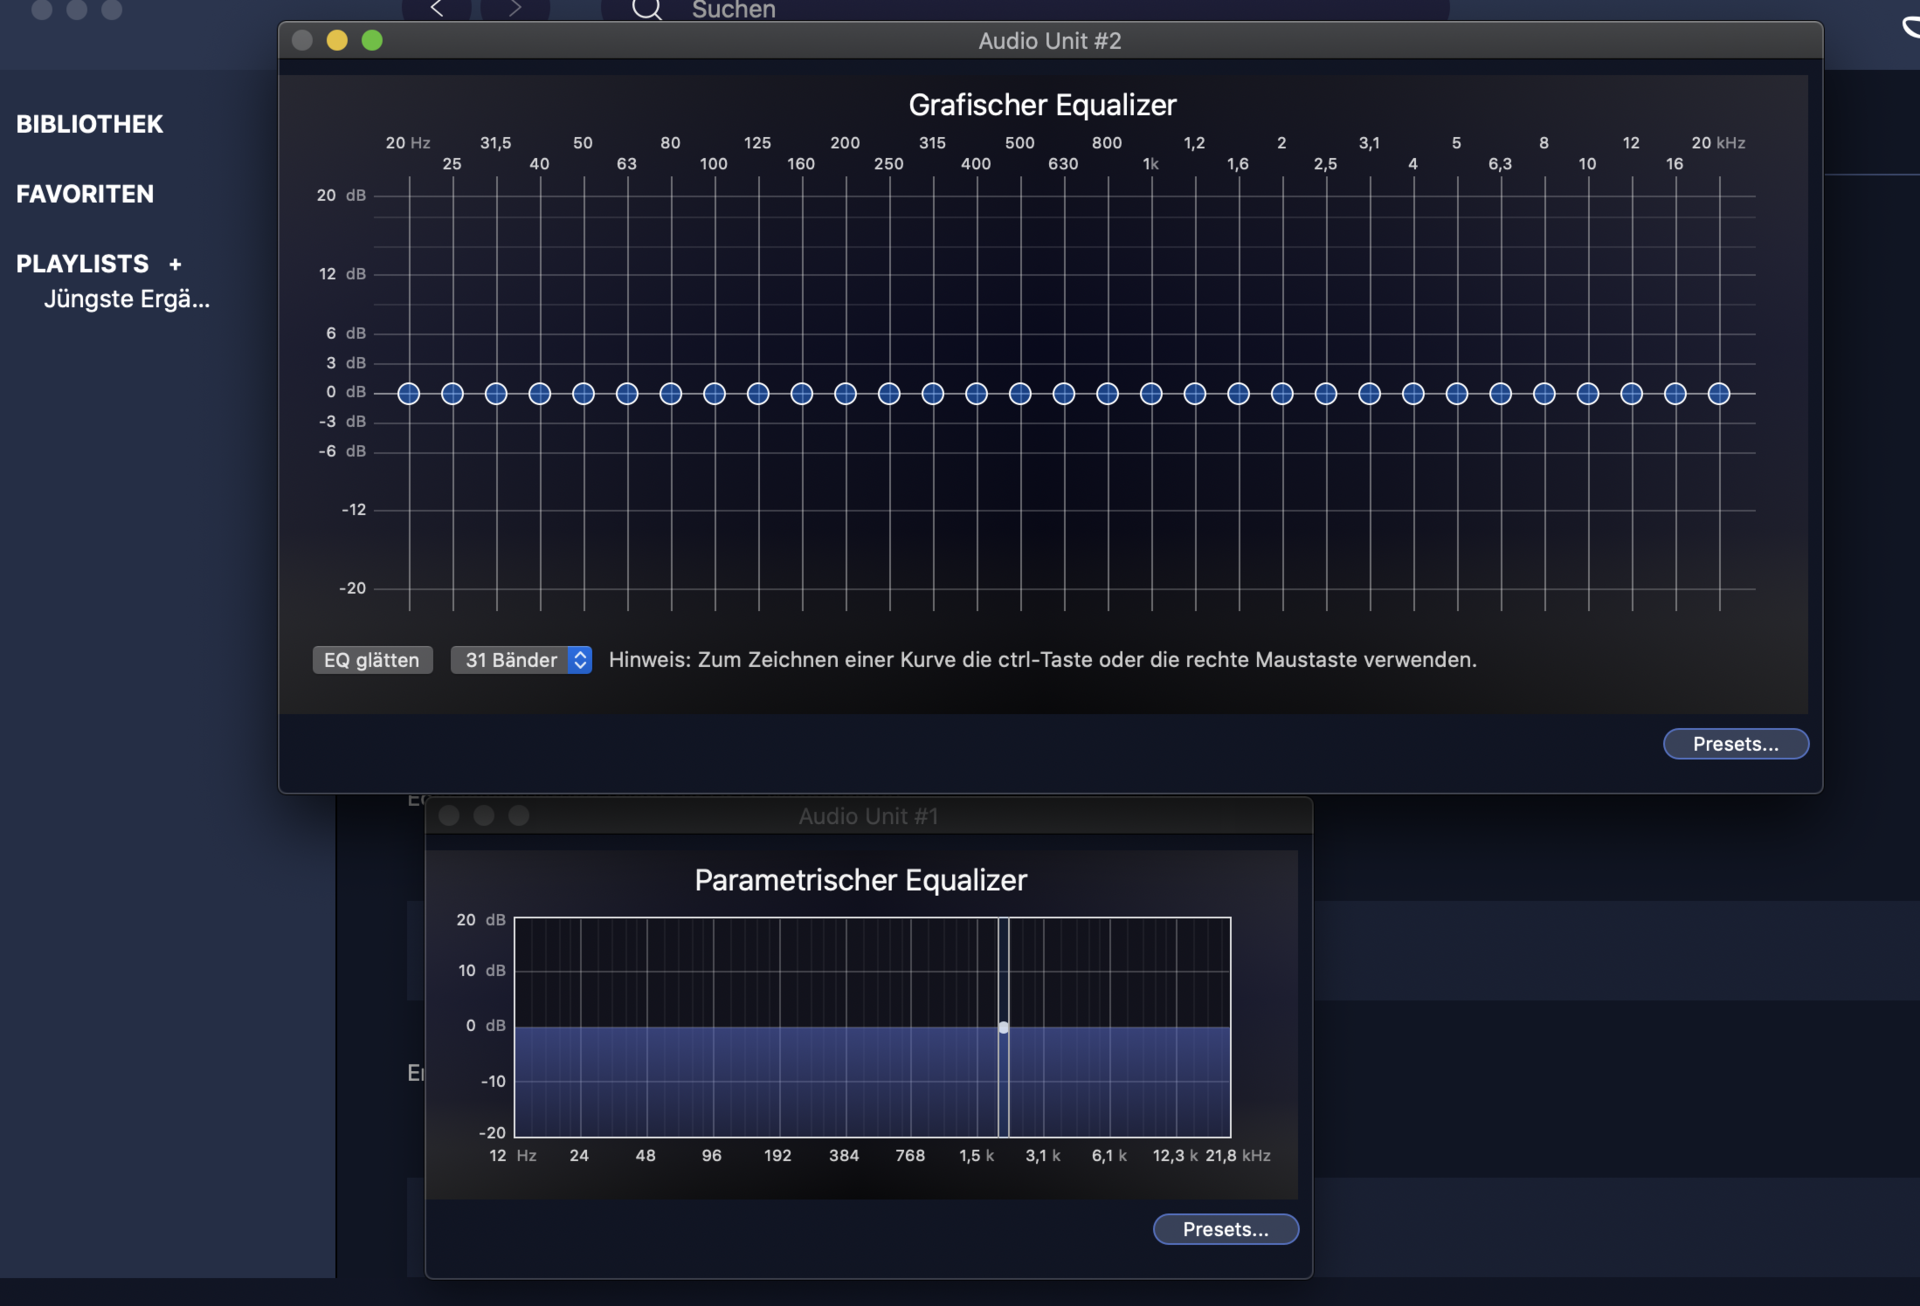Image resolution: width=1920 pixels, height=1306 pixels.
Task: Select the 500 Hz band slider handle
Action: click(1020, 394)
